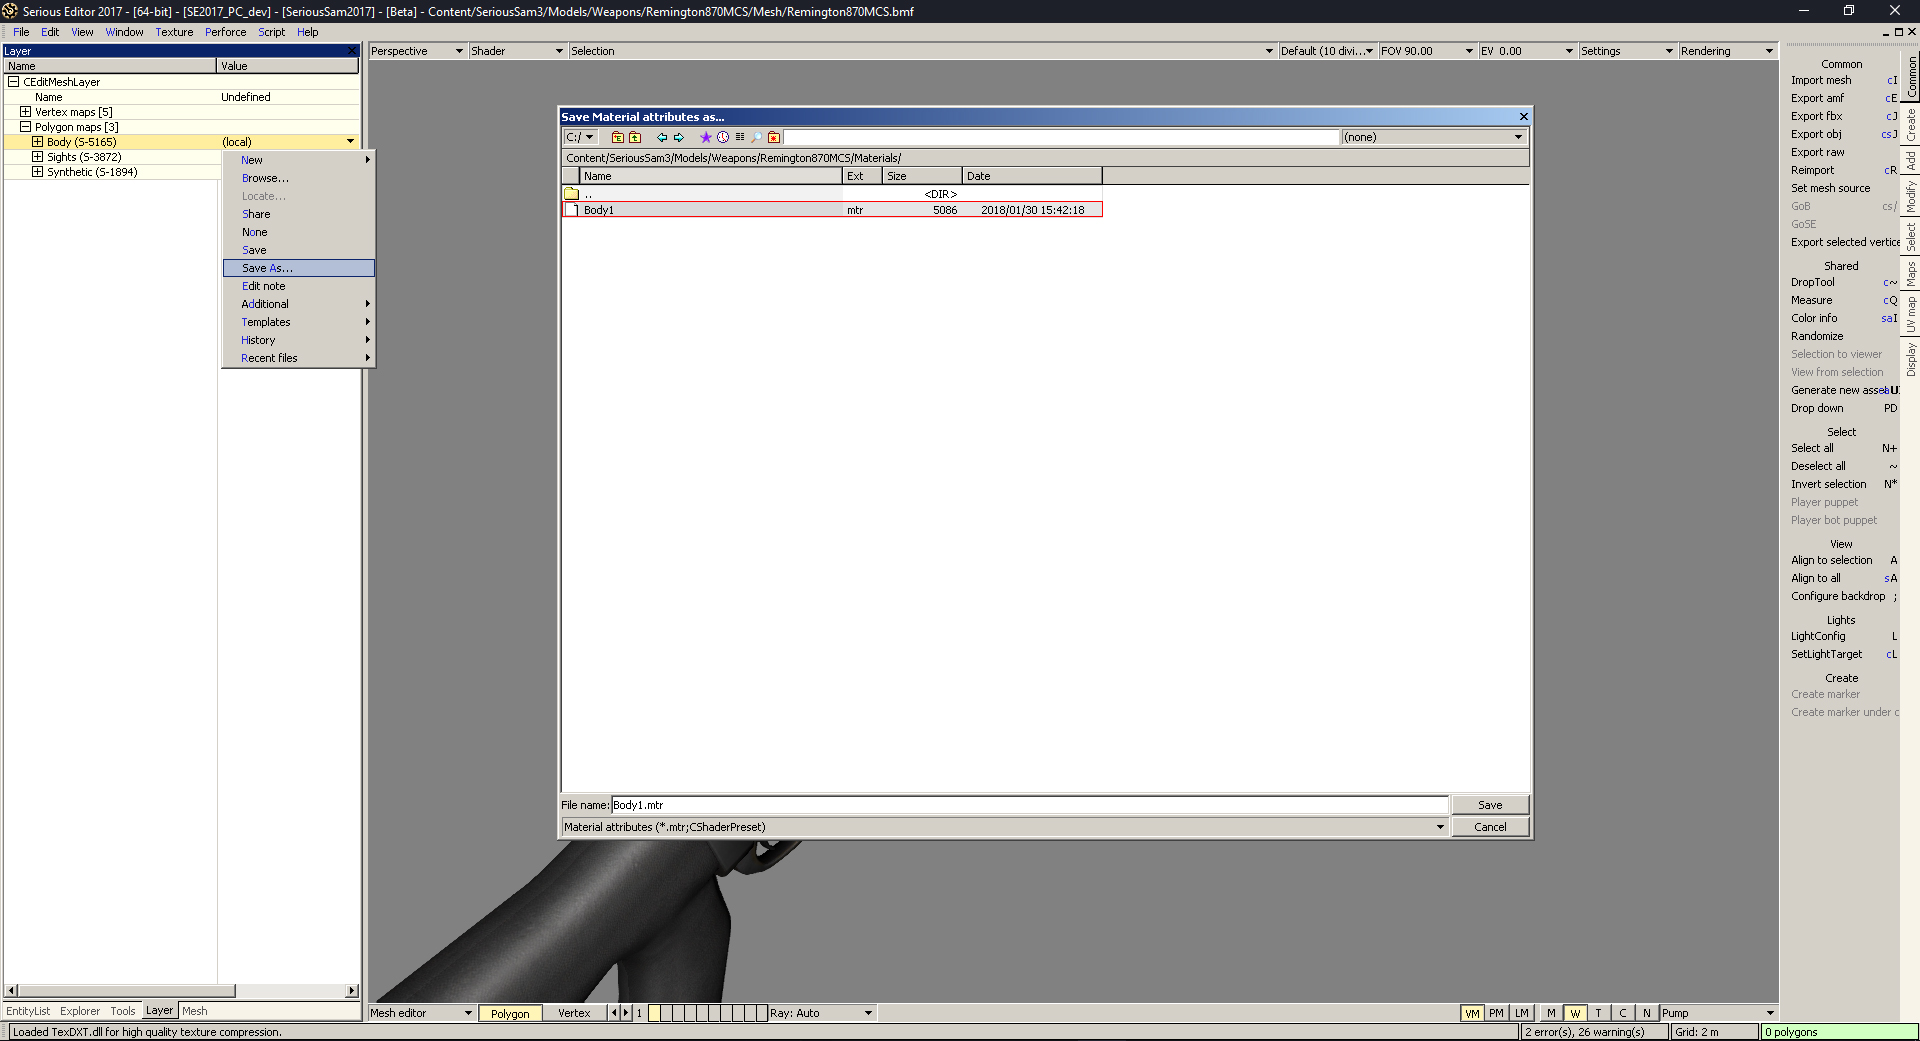Open the Recent files submenu

click(x=299, y=358)
